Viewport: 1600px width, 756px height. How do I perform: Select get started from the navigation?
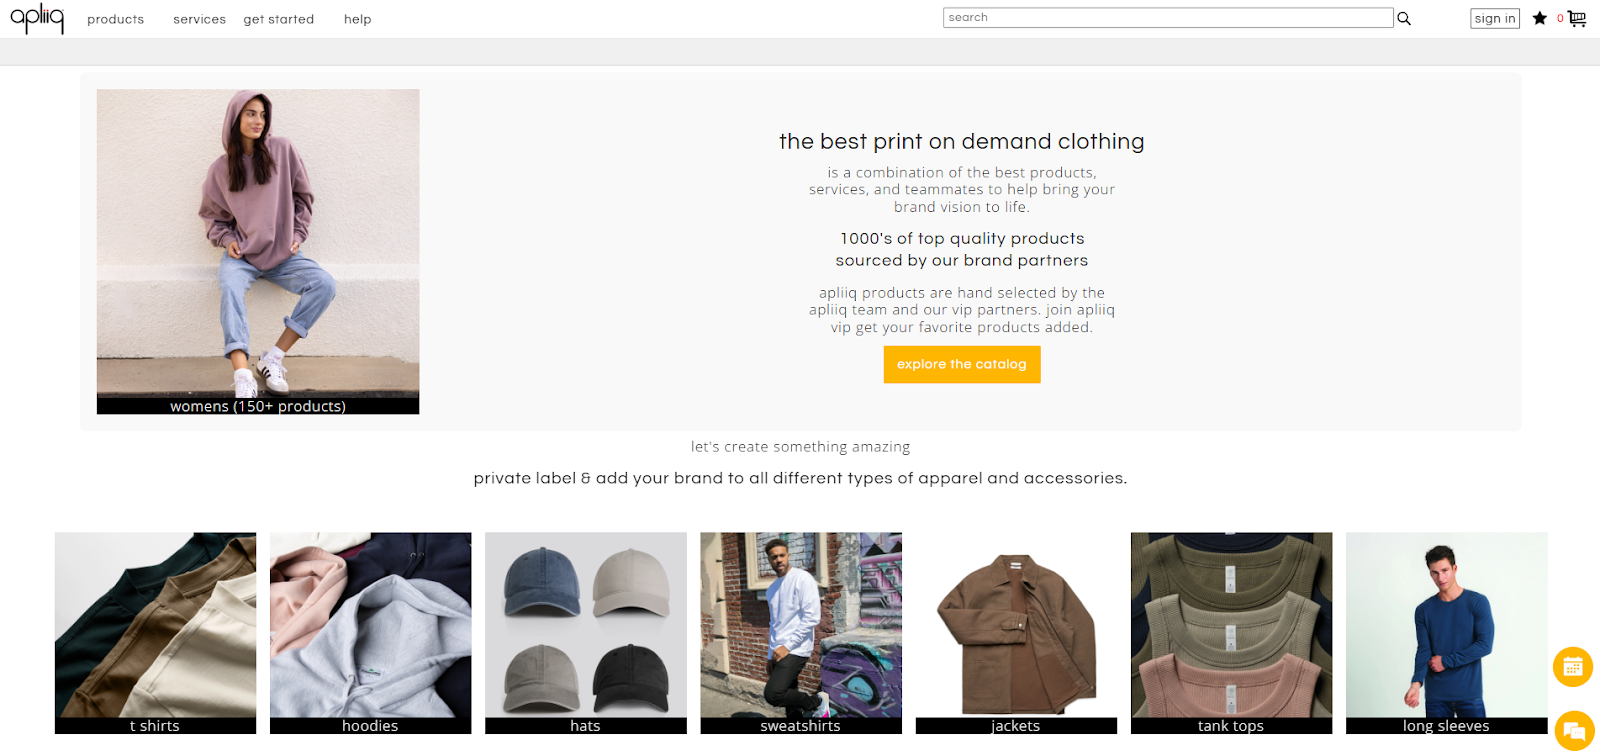[278, 18]
